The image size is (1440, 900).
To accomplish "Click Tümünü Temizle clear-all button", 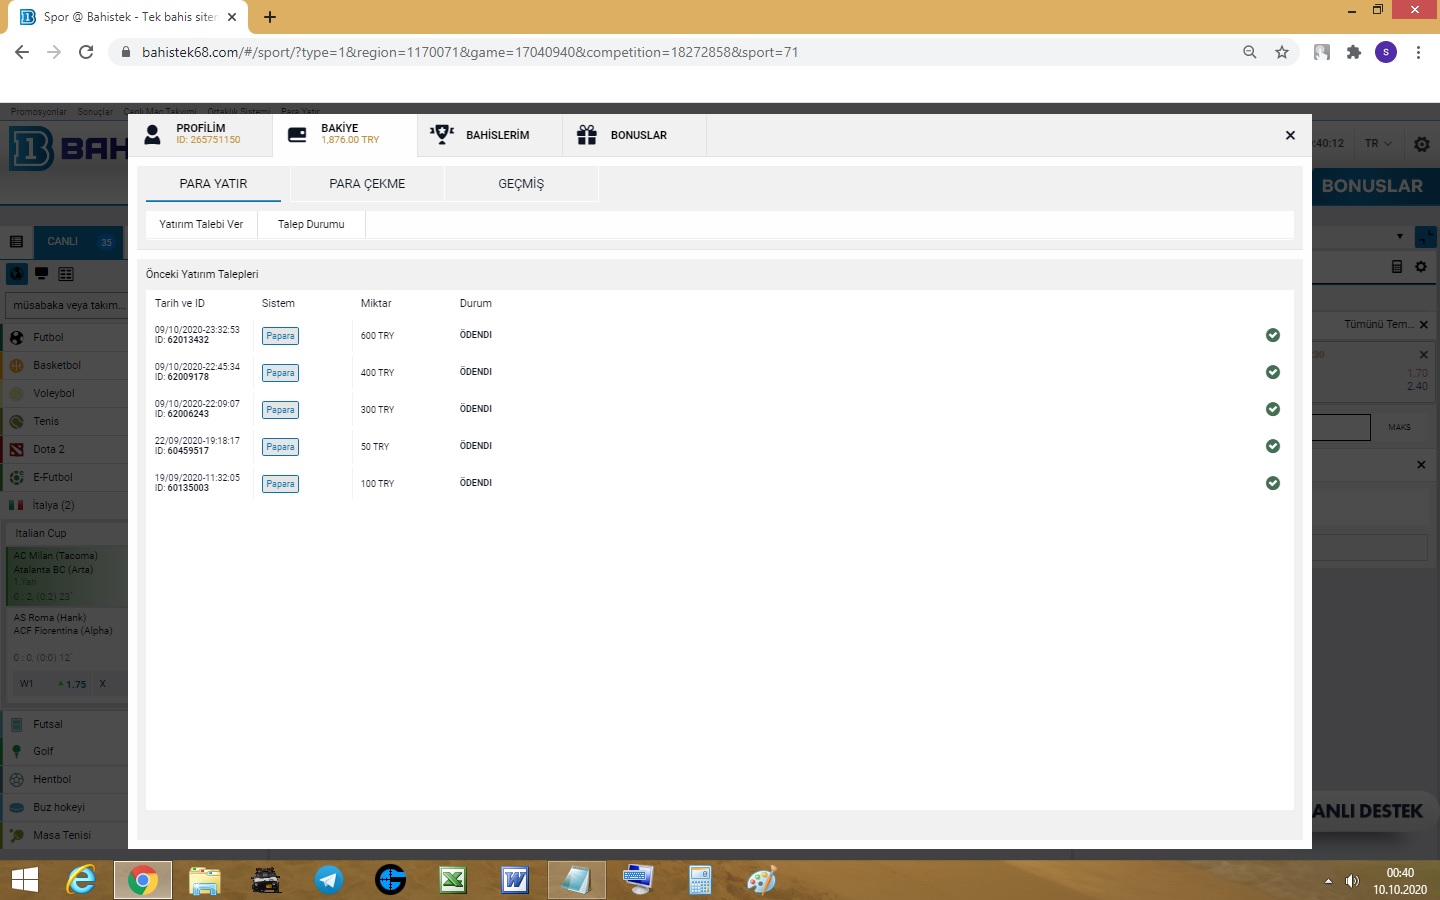I will point(1386,324).
